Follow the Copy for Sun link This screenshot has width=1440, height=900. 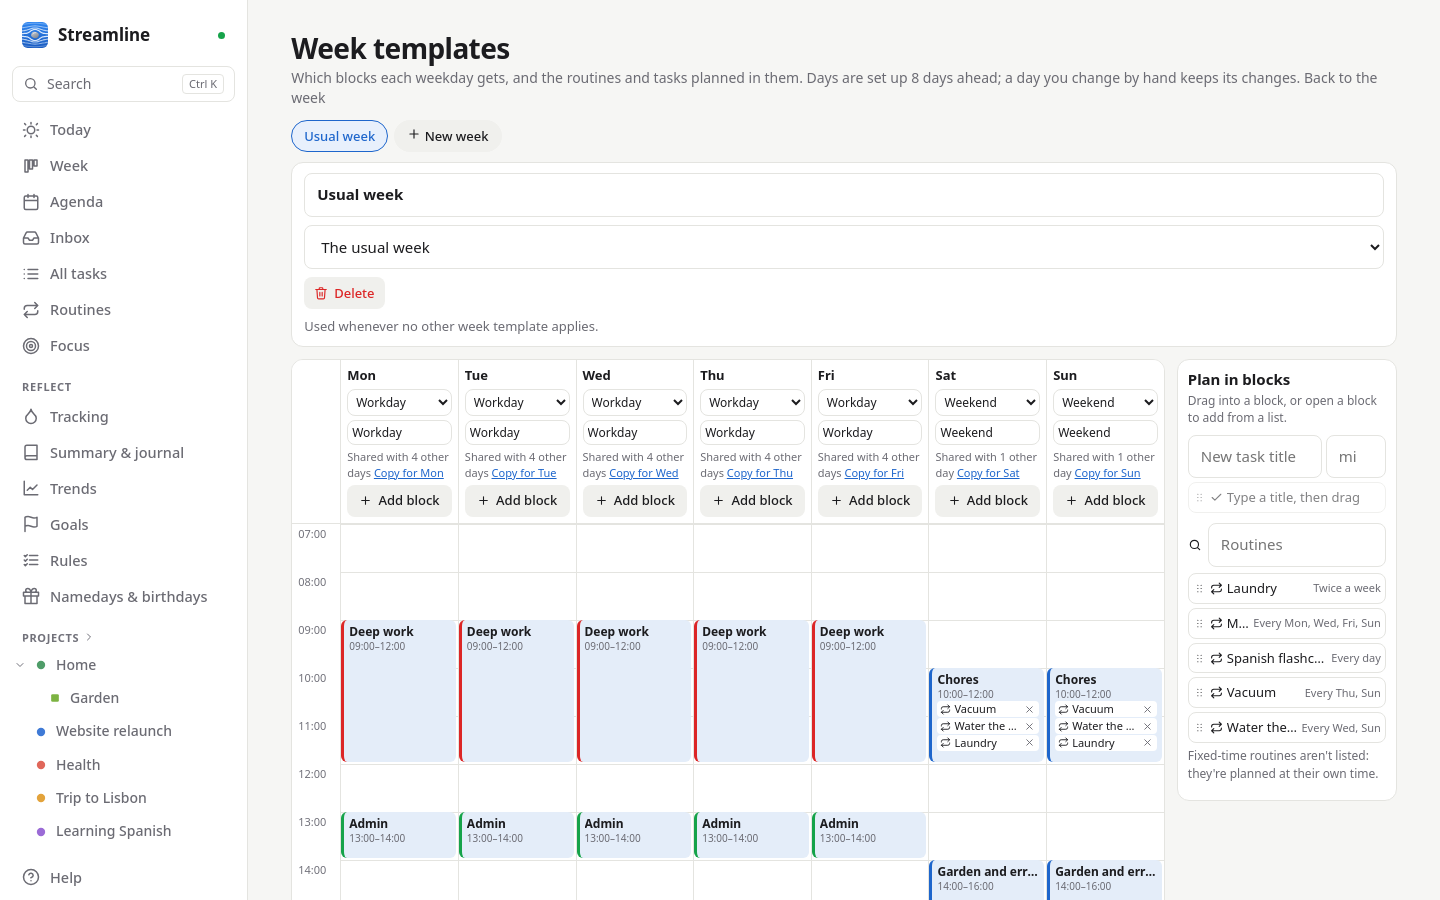click(x=1107, y=473)
